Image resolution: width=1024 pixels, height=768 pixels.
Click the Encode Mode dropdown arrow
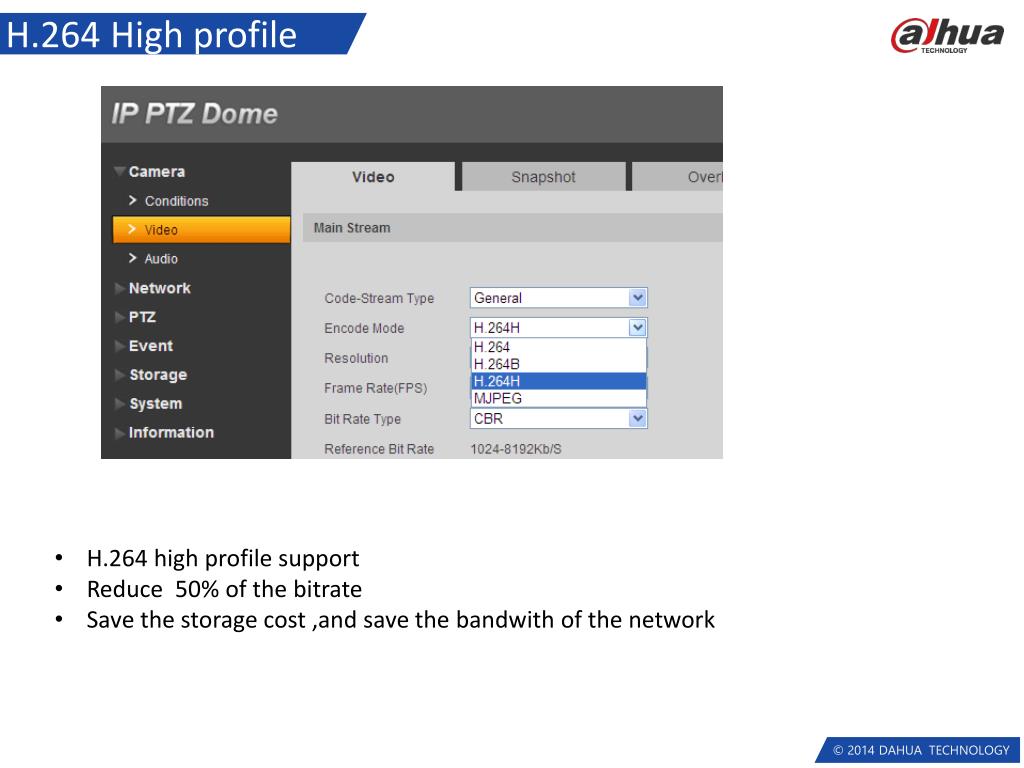click(x=637, y=328)
